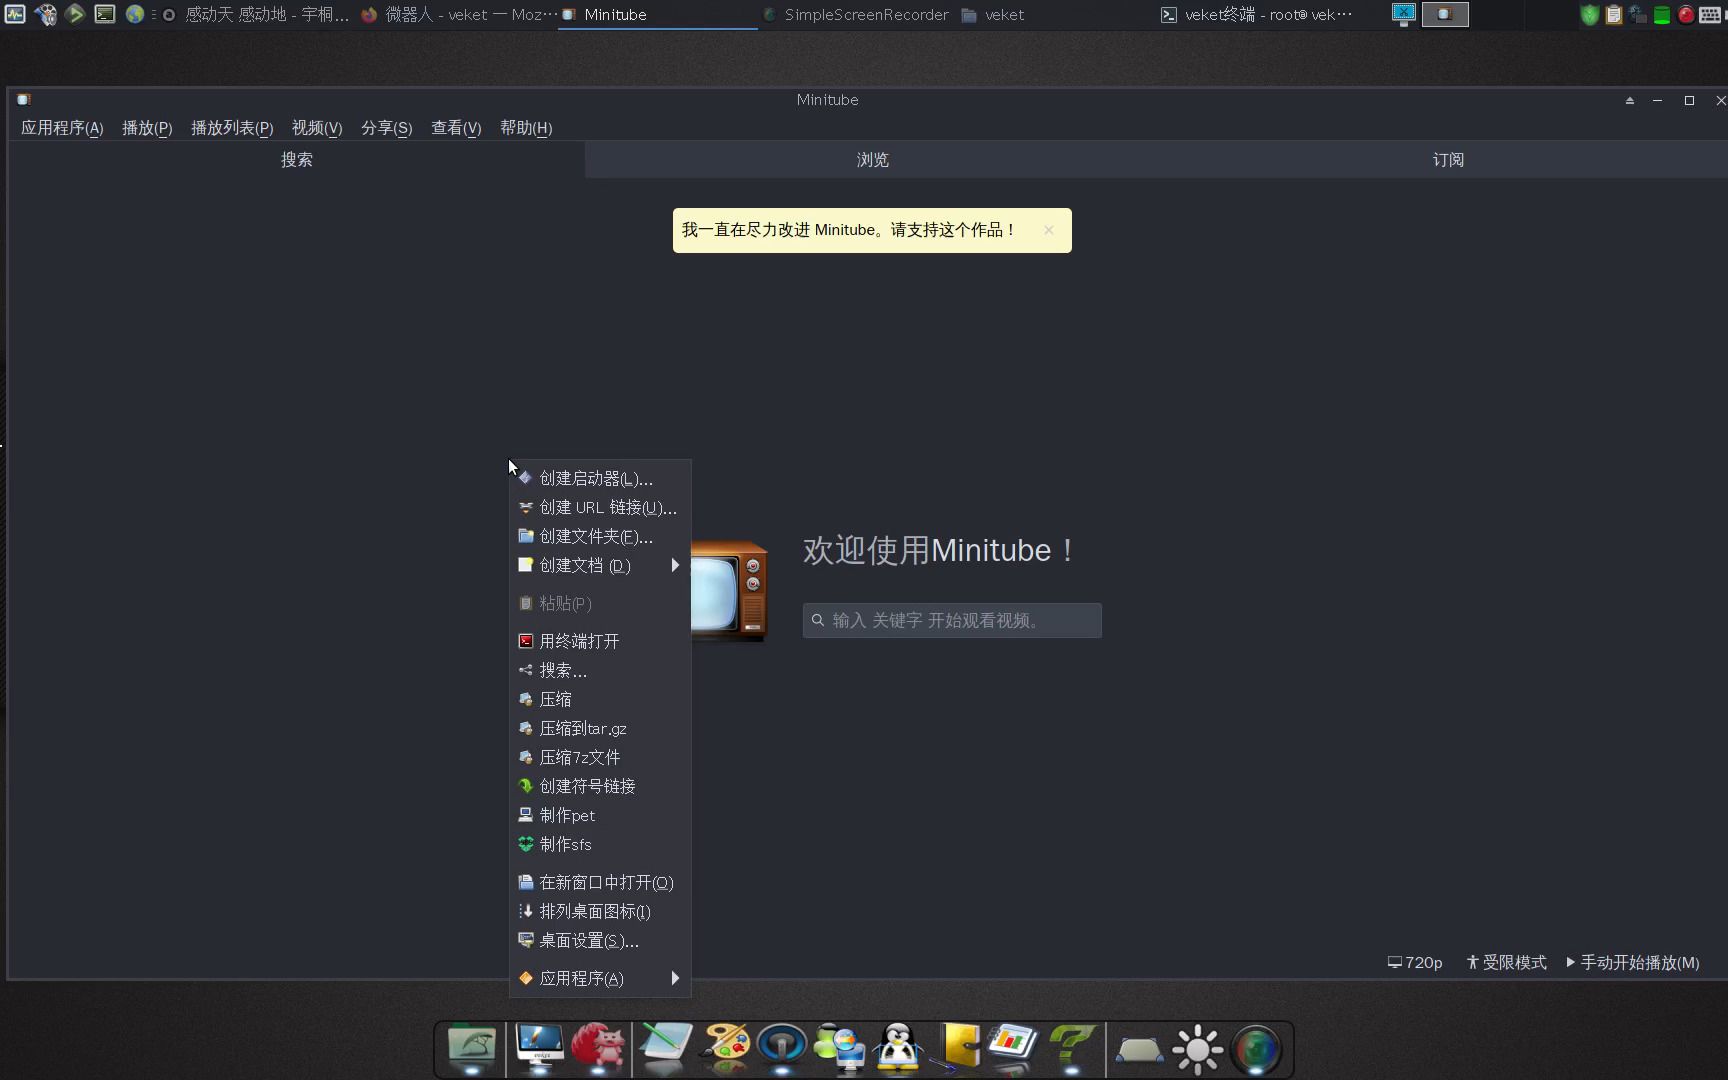Click the green disk storage tray icon
The width and height of the screenshot is (1728, 1080).
coord(1662,15)
